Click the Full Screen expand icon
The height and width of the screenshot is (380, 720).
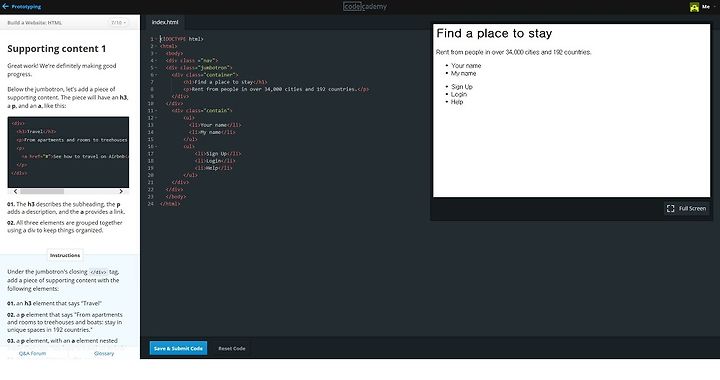(x=670, y=208)
